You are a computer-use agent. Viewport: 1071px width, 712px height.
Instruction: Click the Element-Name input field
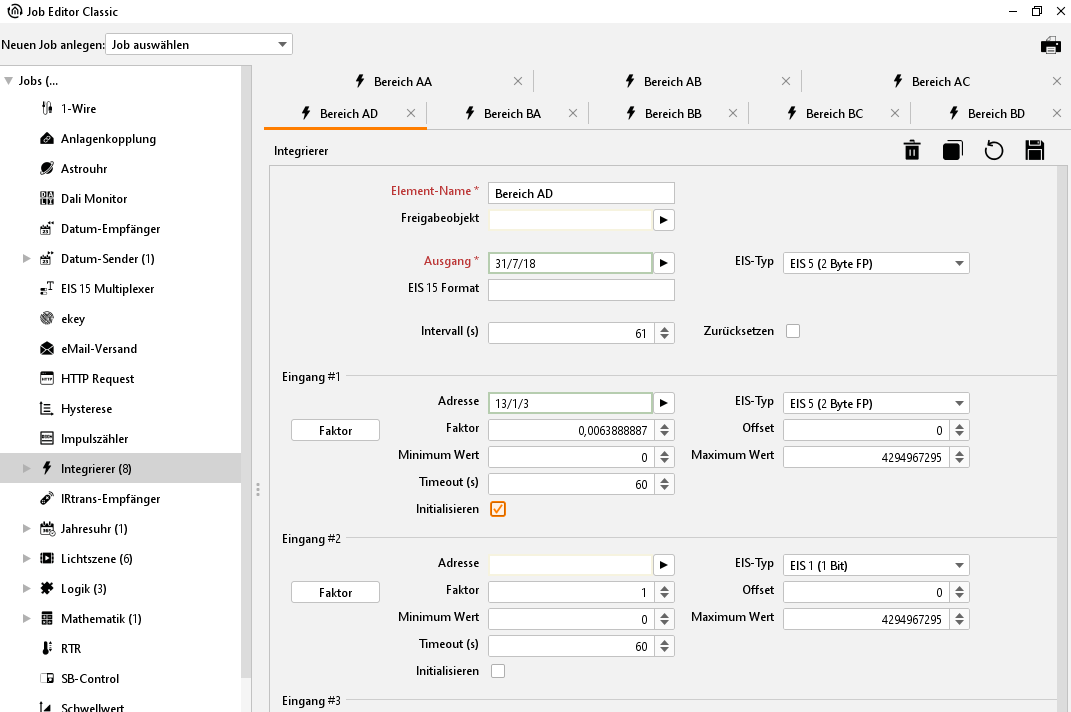click(581, 194)
